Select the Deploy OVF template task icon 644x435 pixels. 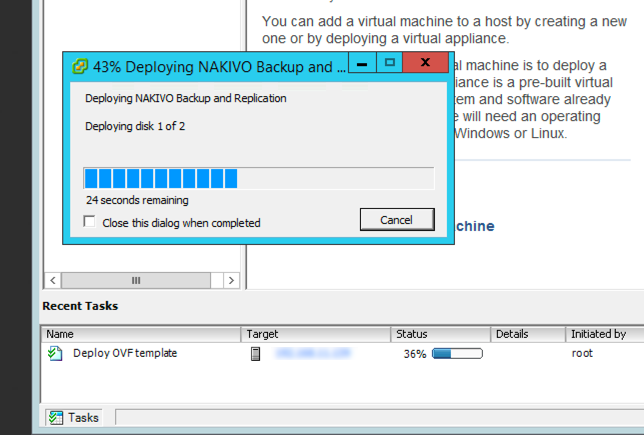55,353
